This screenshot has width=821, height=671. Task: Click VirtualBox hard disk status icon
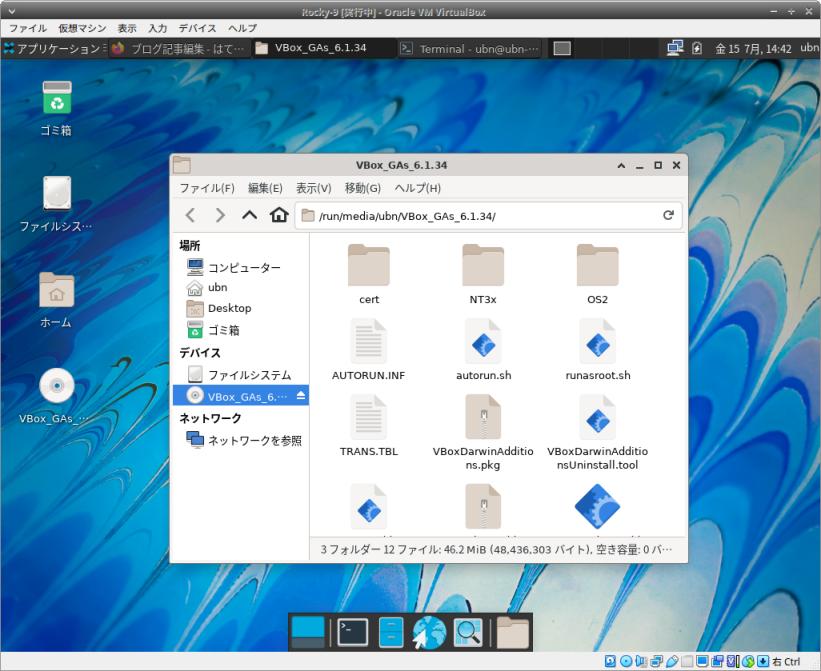coord(611,661)
